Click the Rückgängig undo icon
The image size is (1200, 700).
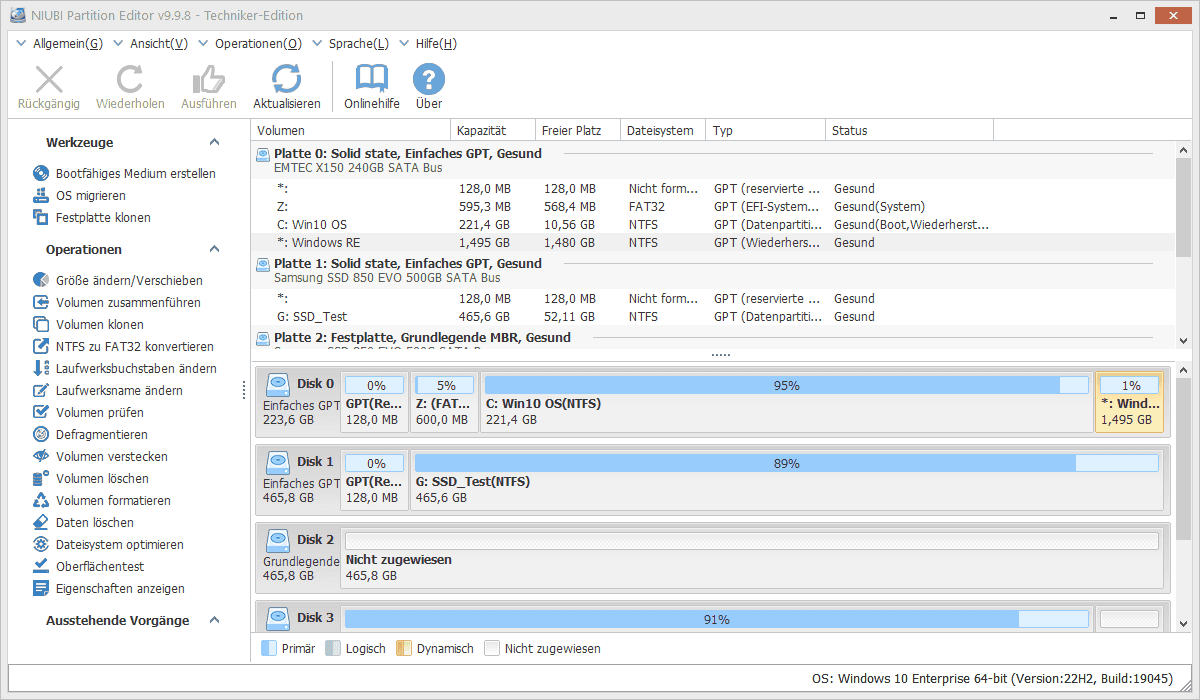[49, 80]
